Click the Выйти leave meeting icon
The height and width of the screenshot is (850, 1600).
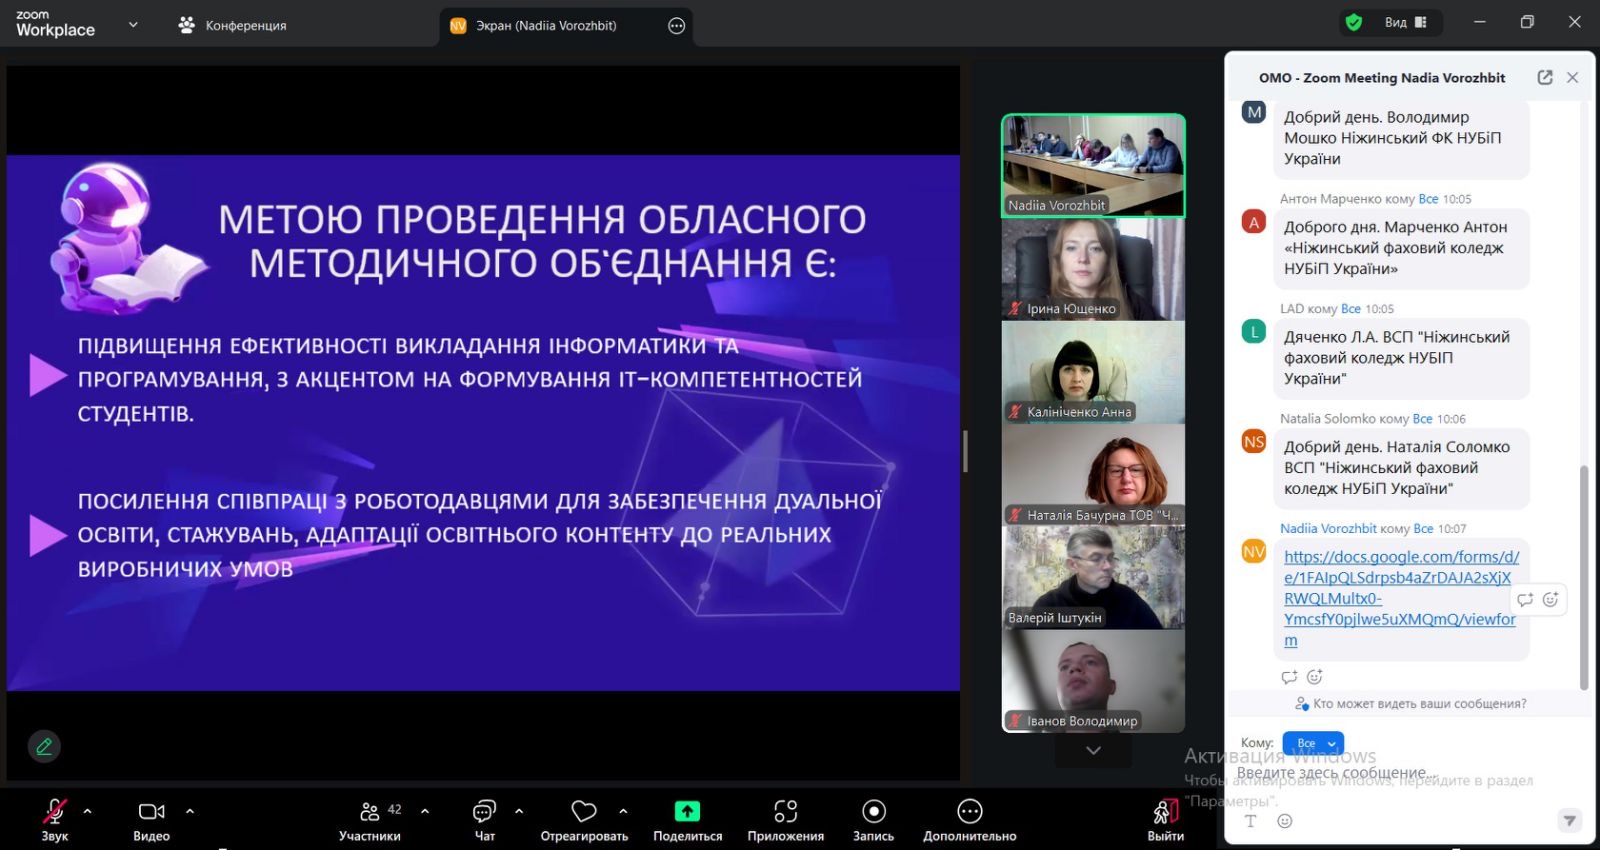tap(1165, 811)
